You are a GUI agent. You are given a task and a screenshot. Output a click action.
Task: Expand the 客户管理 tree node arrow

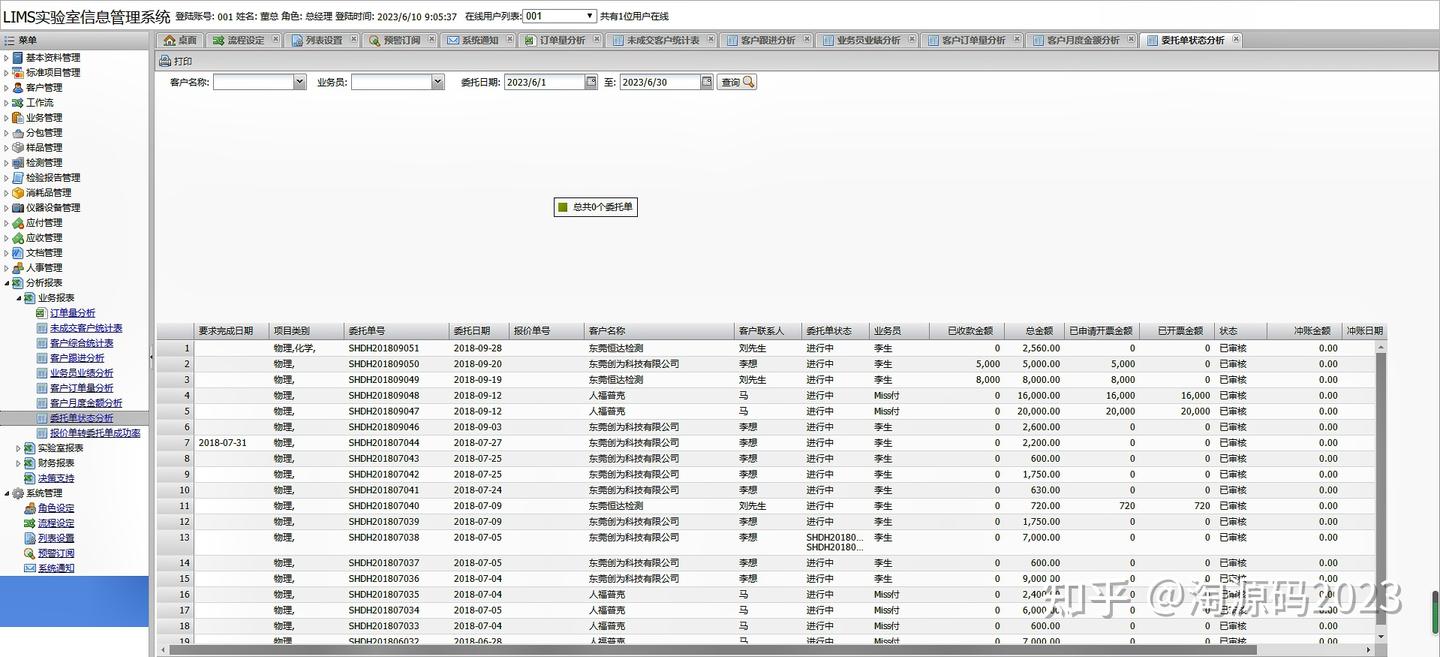(x=6, y=88)
